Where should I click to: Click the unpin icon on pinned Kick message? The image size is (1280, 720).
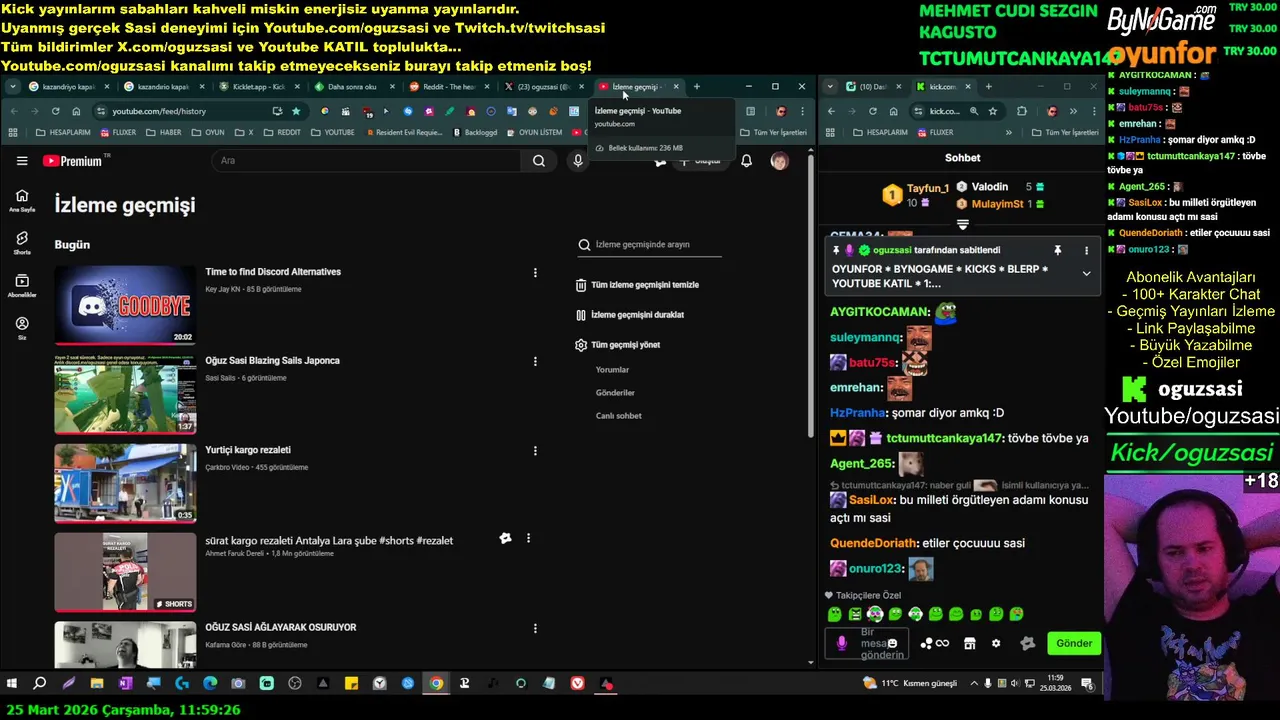(x=1057, y=250)
